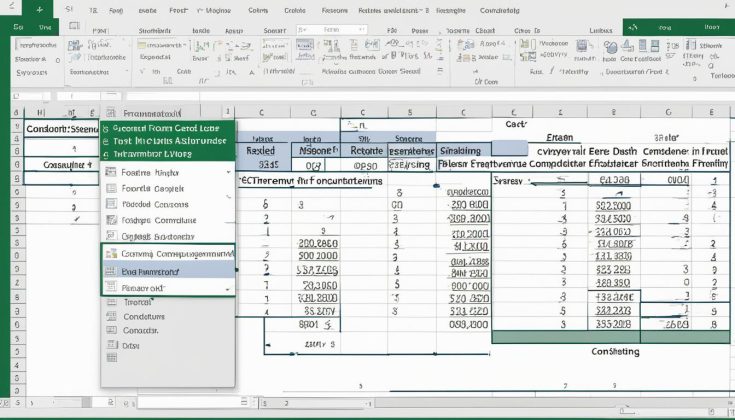Click the icon beside 'Foarida Coaglek' menu entry
Screen dimensions: 735x420
(111, 187)
